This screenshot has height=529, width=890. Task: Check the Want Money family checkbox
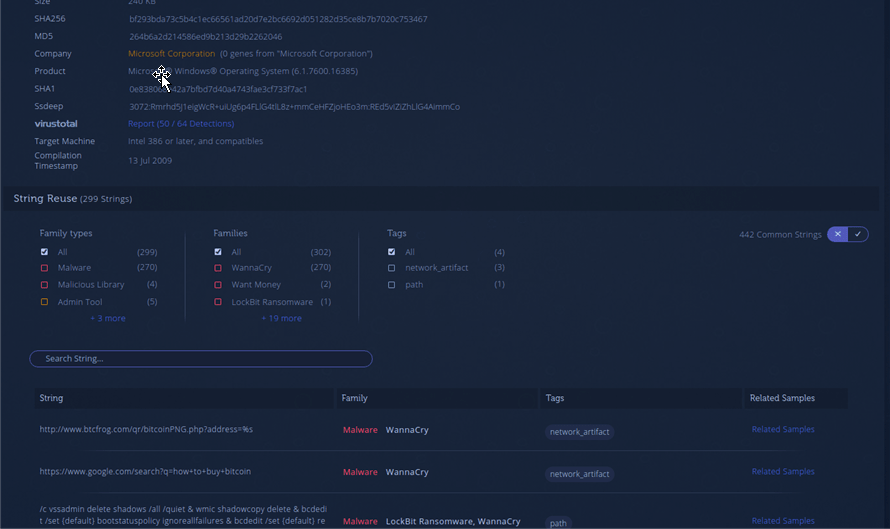(x=218, y=284)
